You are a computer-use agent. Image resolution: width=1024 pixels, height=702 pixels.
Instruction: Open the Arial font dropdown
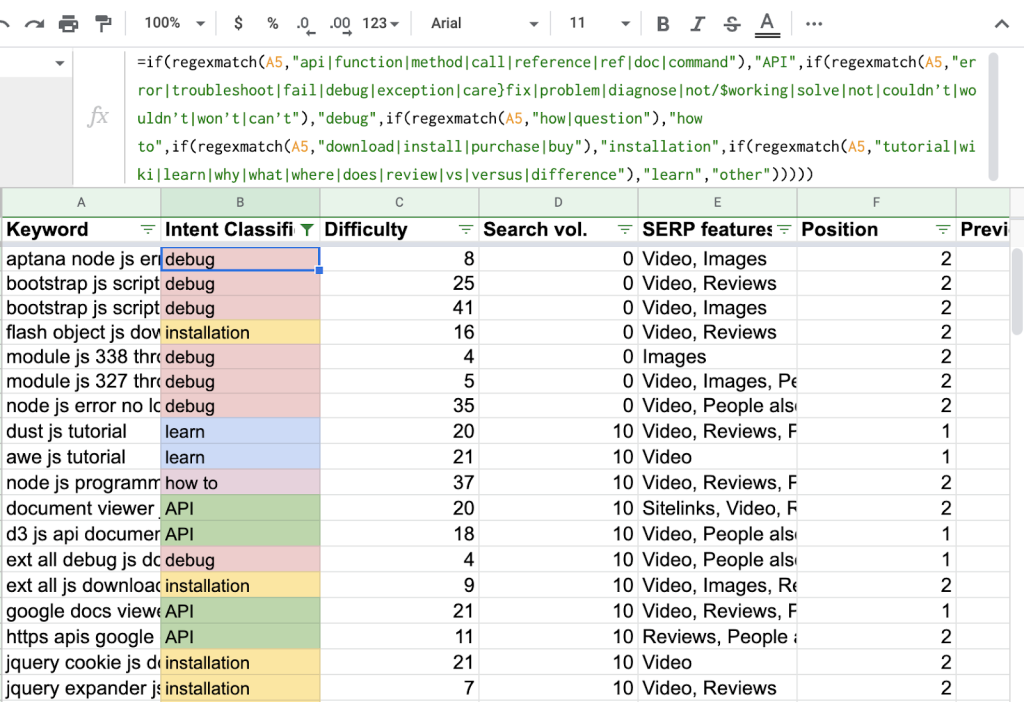[x=485, y=24]
